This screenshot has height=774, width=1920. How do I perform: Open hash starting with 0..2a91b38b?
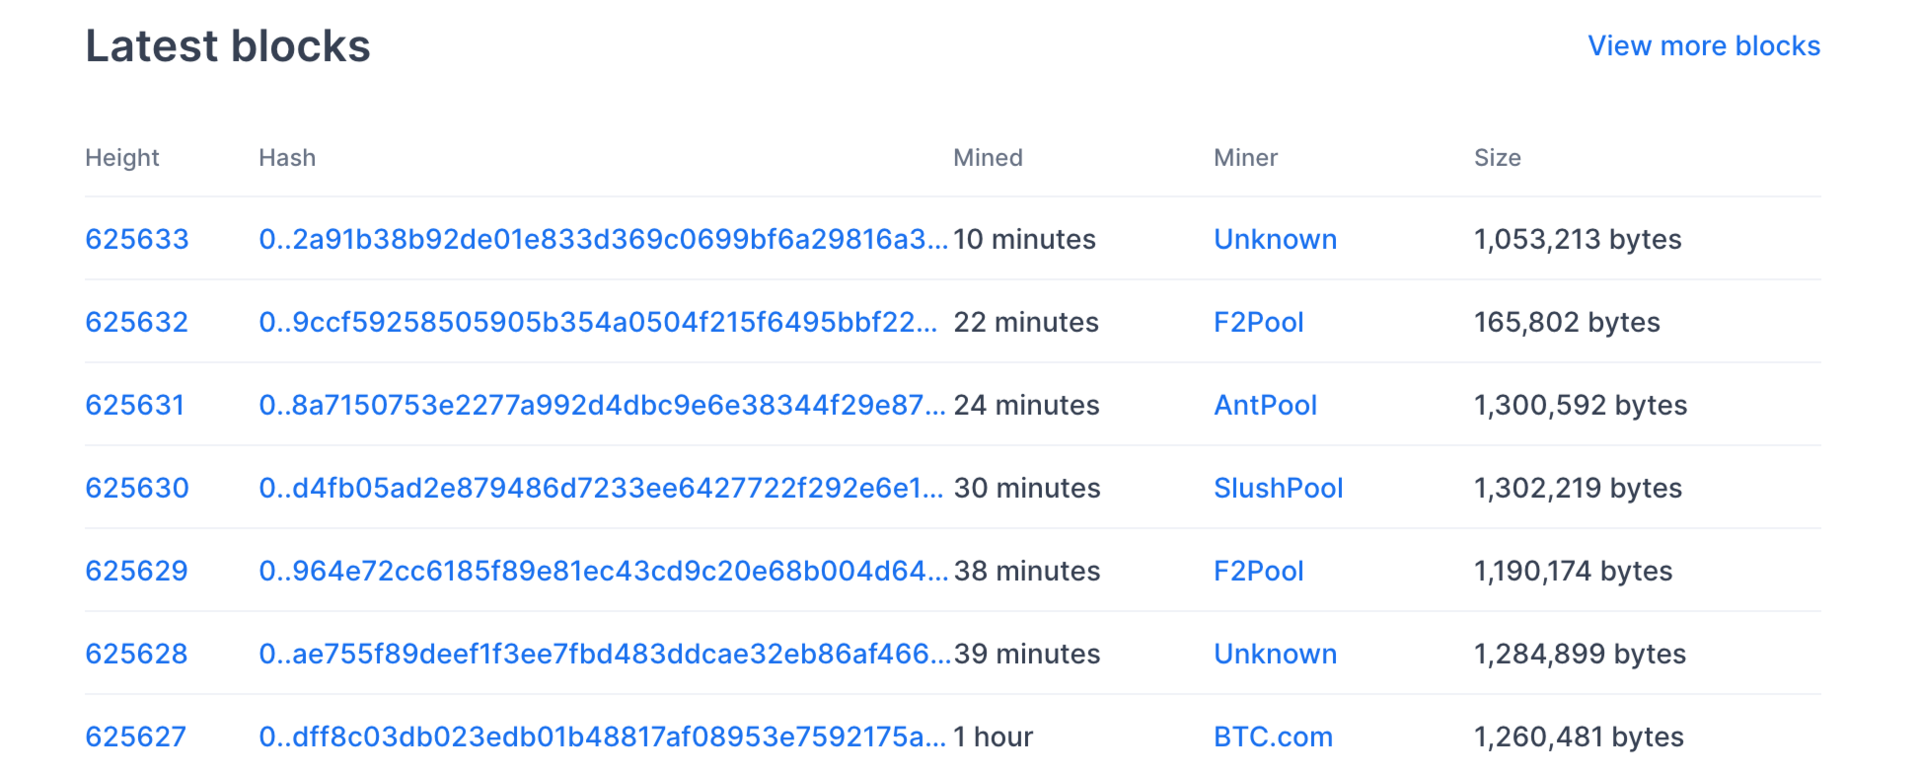[x=602, y=239]
